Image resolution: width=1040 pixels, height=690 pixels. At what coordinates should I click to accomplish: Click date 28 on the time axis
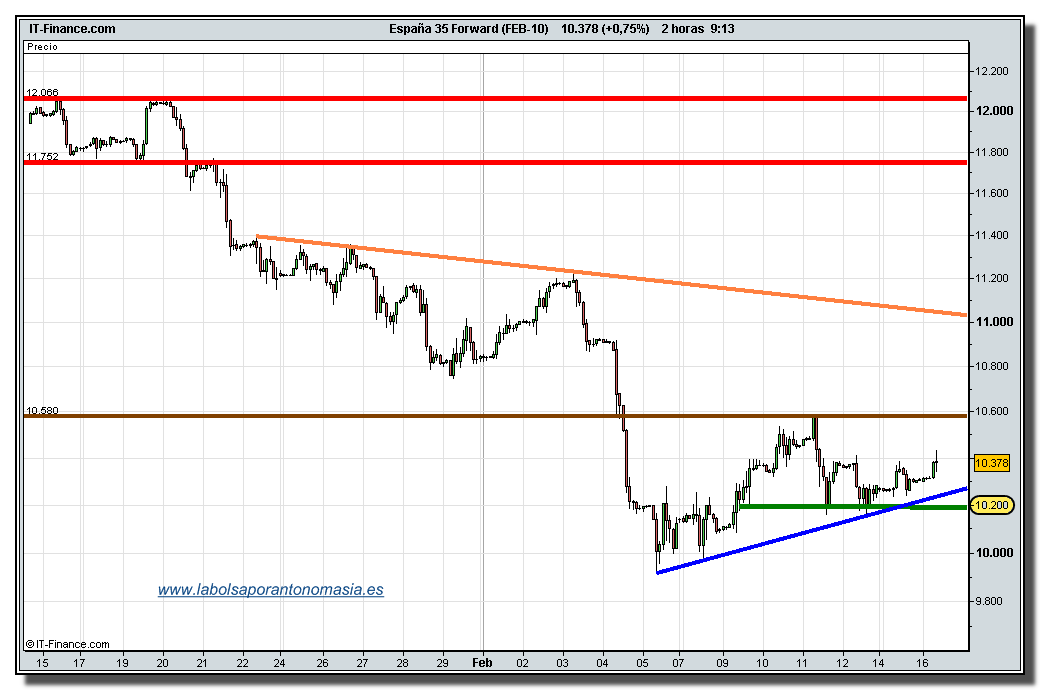tap(403, 662)
